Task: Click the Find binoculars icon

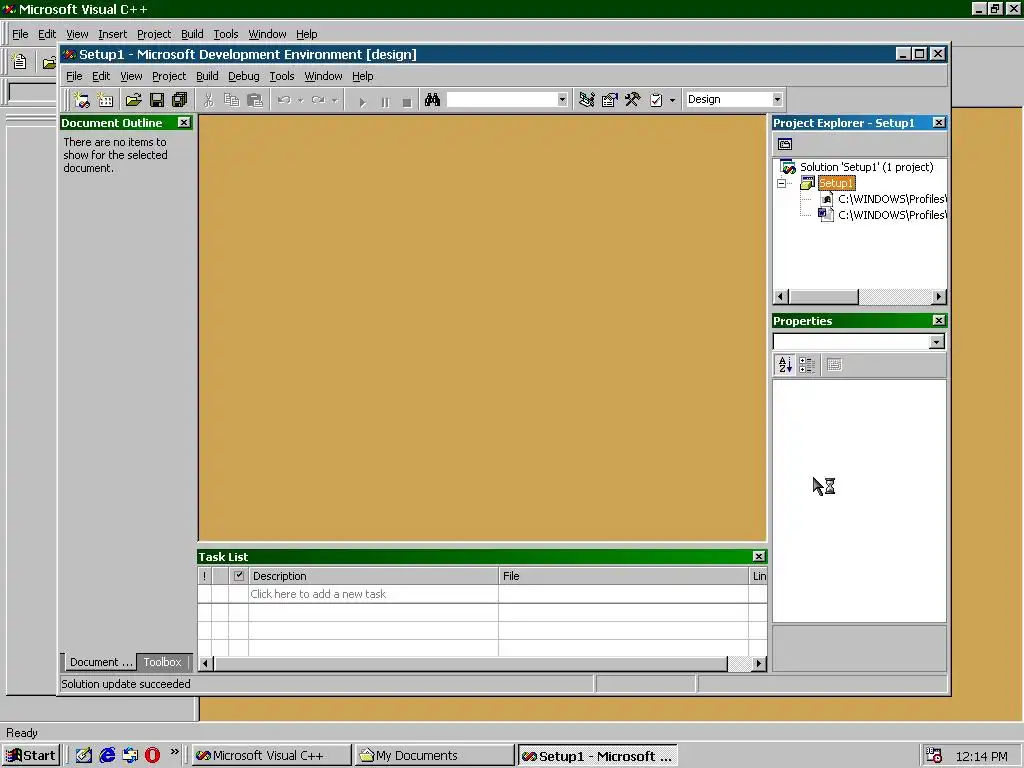Action: point(432,100)
